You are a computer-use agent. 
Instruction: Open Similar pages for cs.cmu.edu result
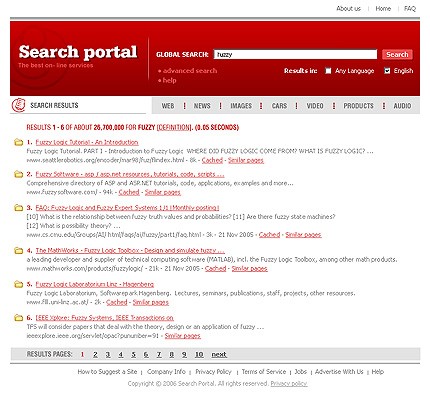[x=303, y=234]
